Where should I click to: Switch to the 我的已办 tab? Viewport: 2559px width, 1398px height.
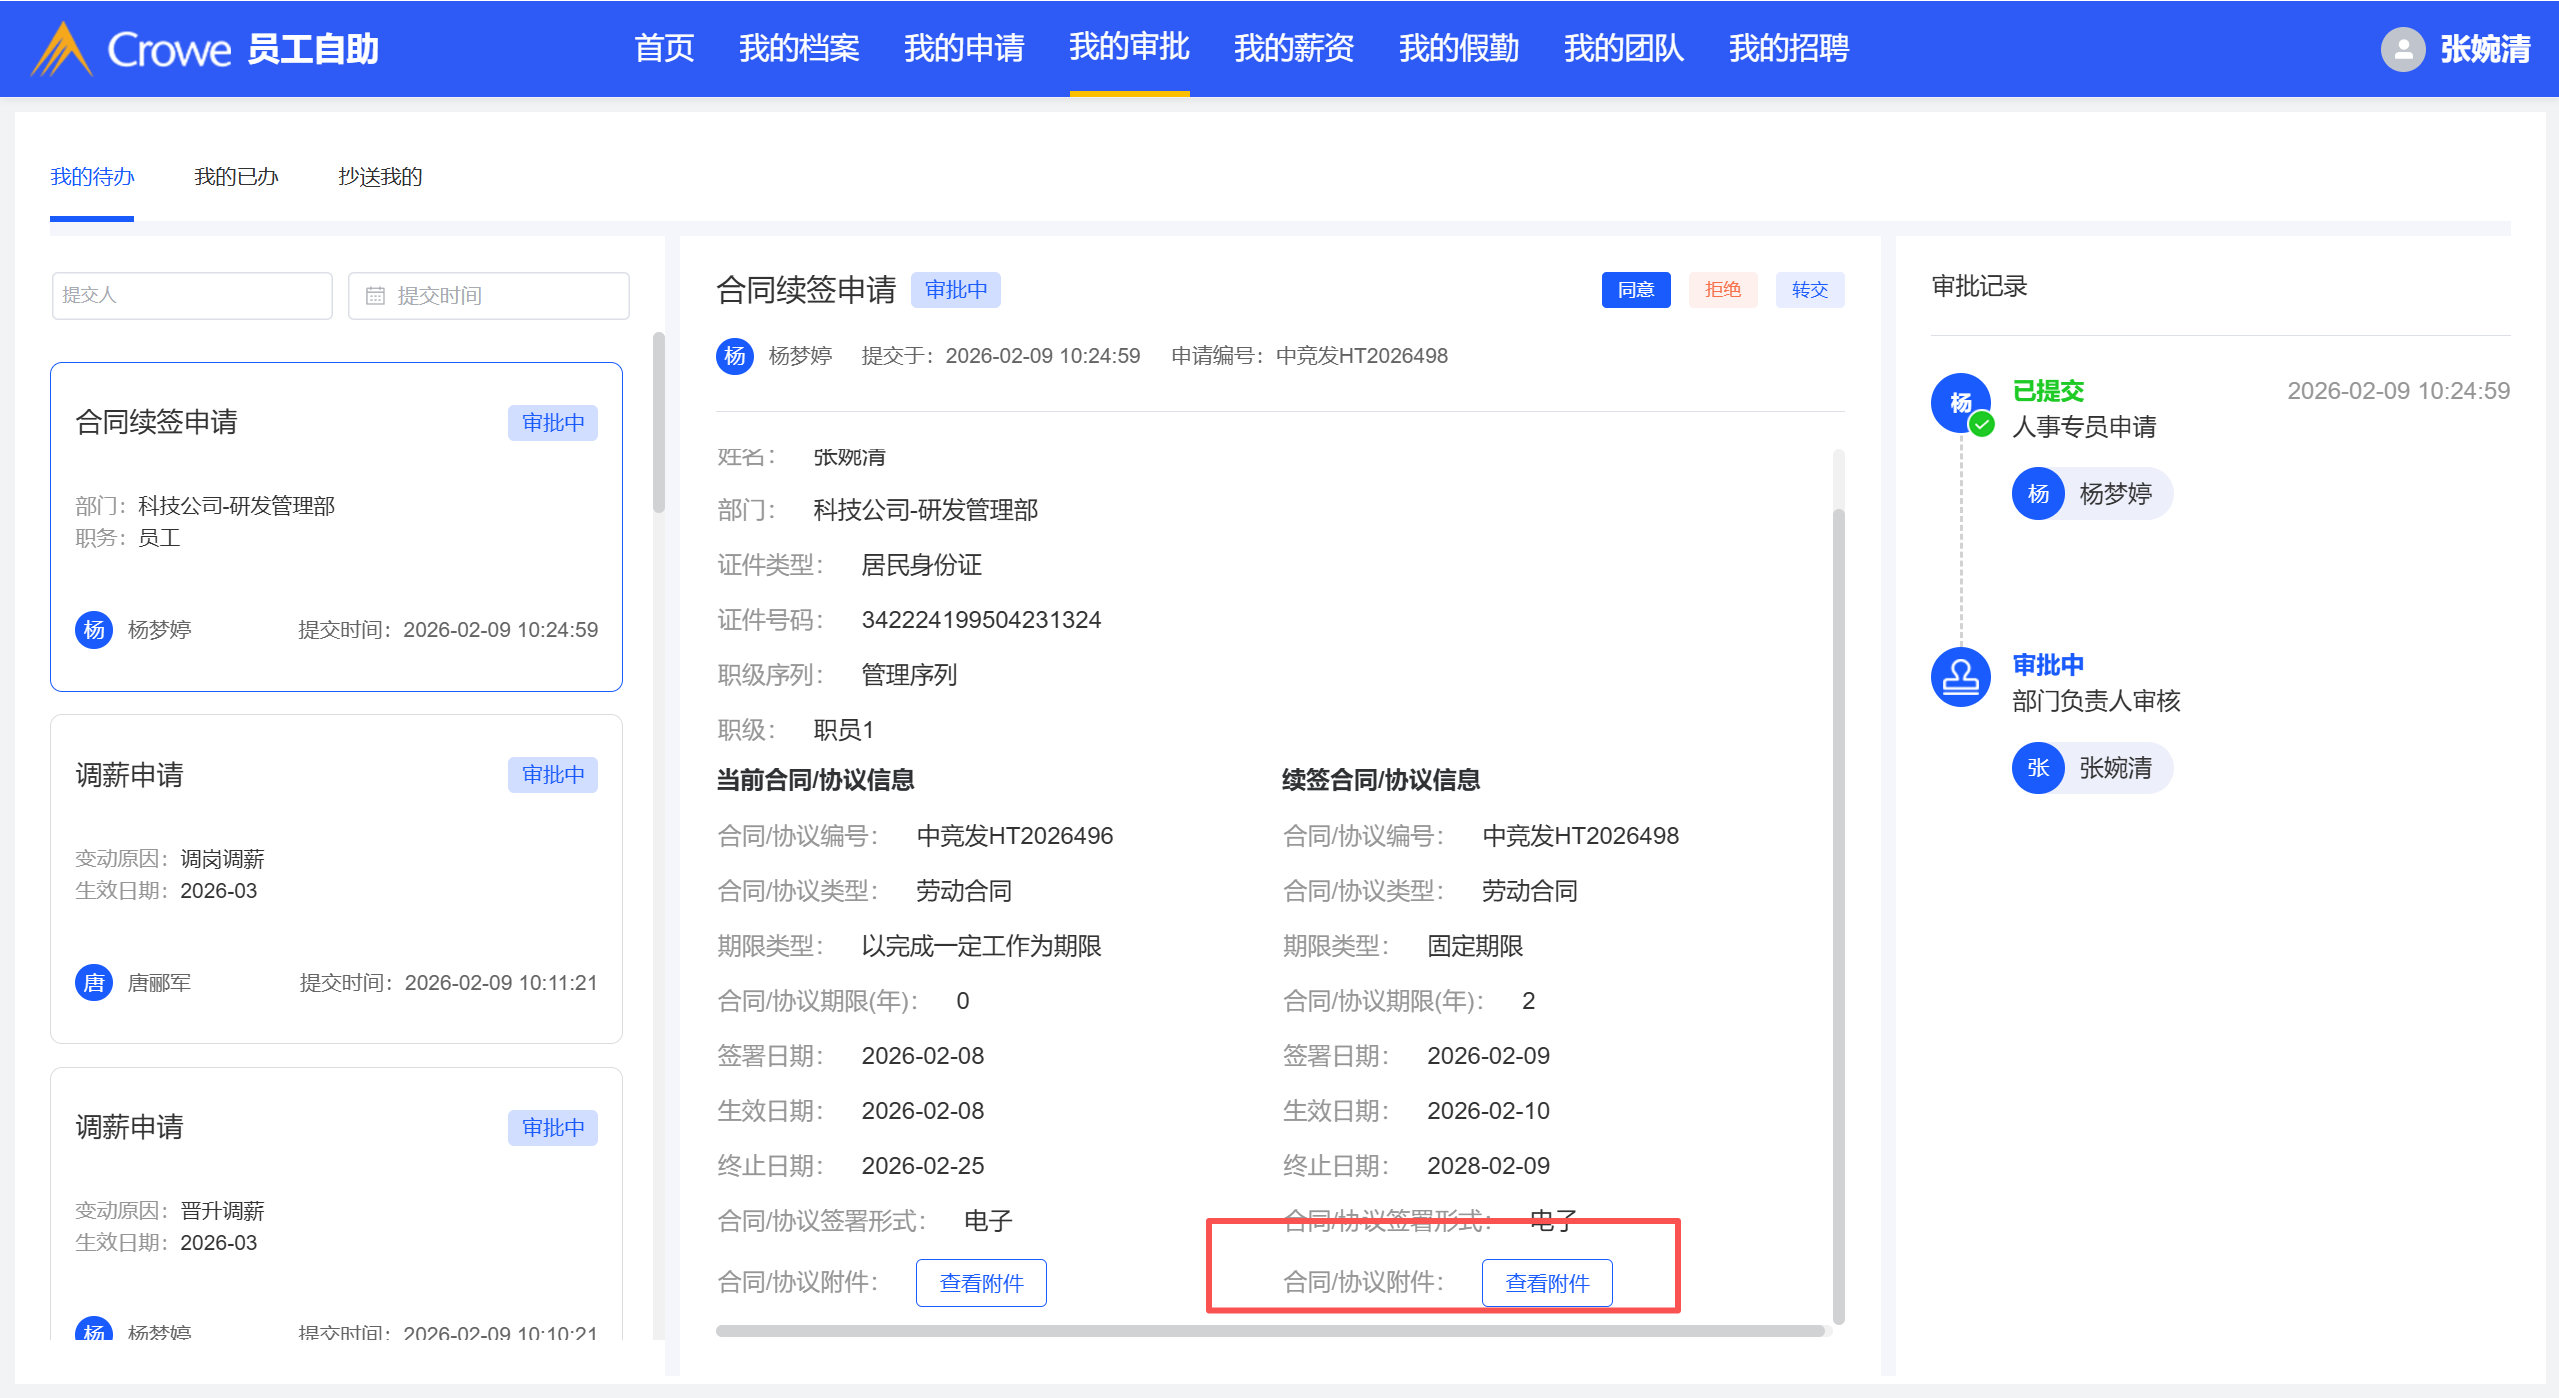pos(236,177)
